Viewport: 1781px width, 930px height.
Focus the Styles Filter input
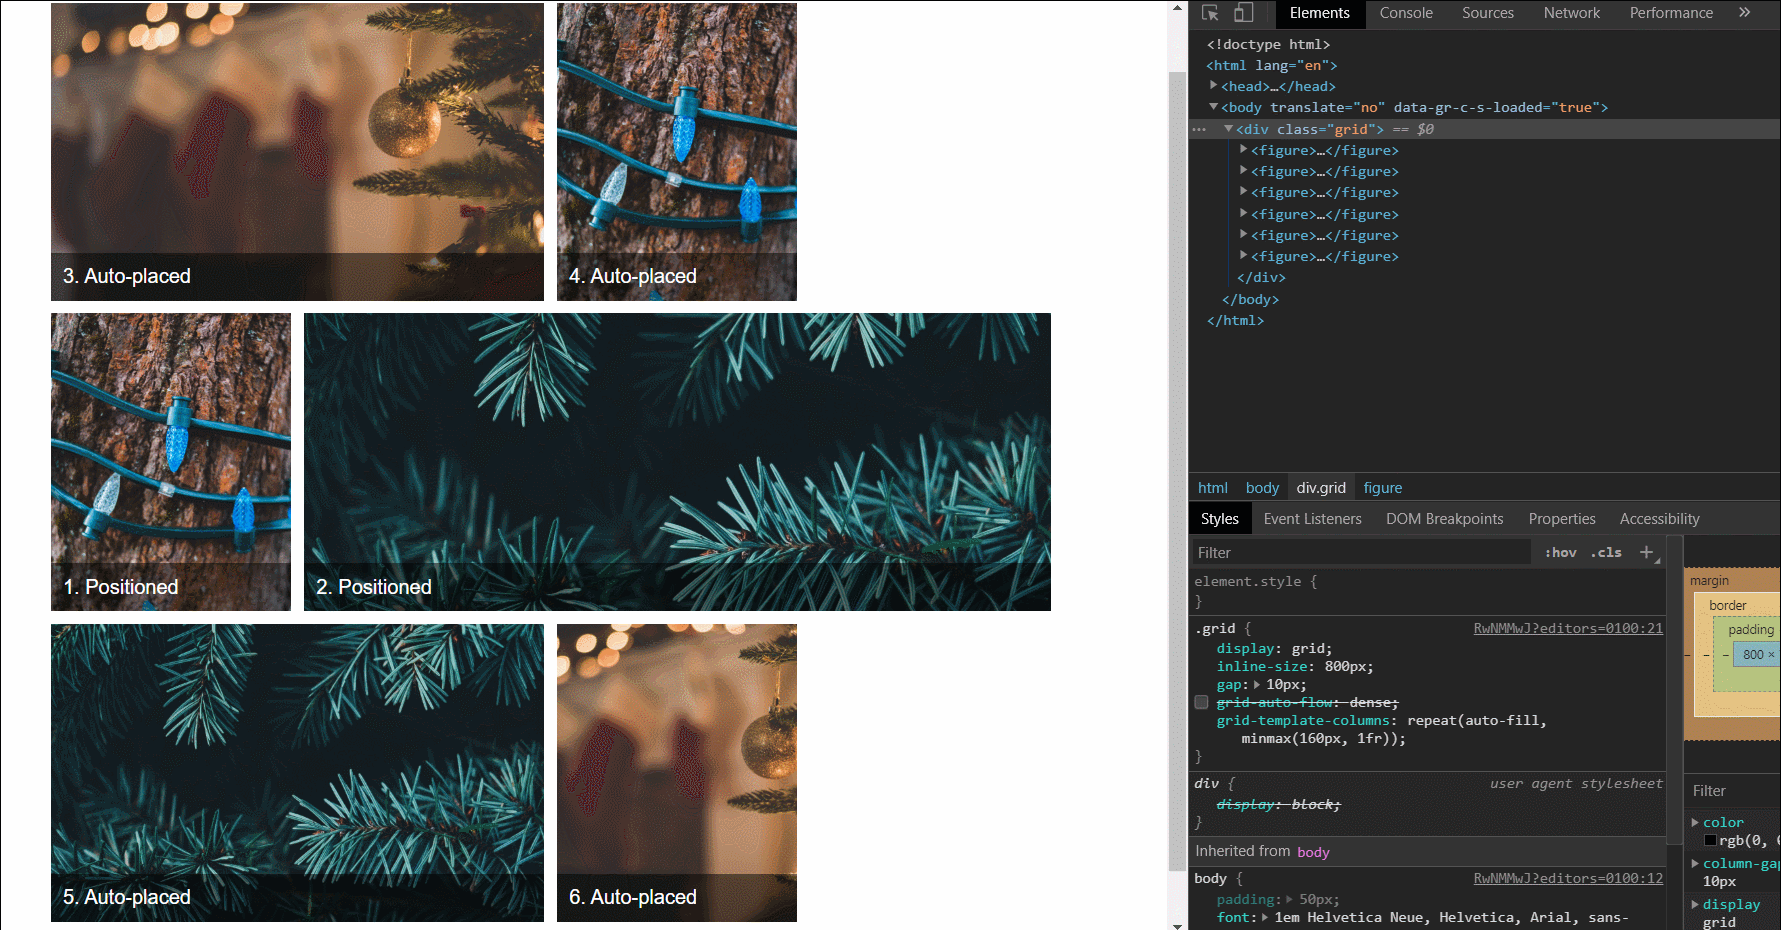pyautogui.click(x=1360, y=552)
